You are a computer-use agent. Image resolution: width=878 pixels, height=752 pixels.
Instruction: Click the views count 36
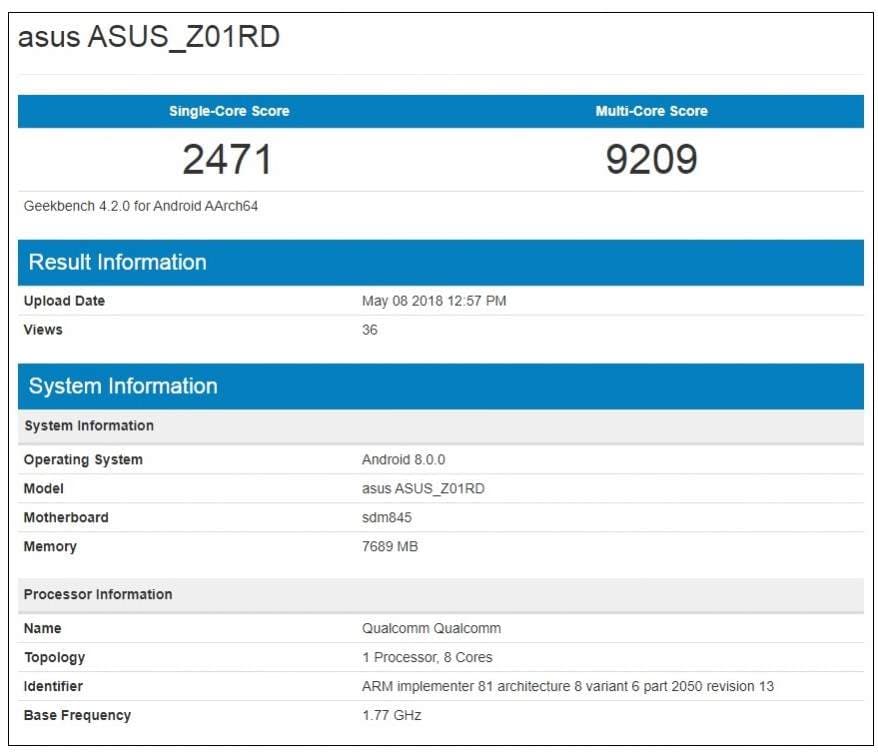(370, 330)
